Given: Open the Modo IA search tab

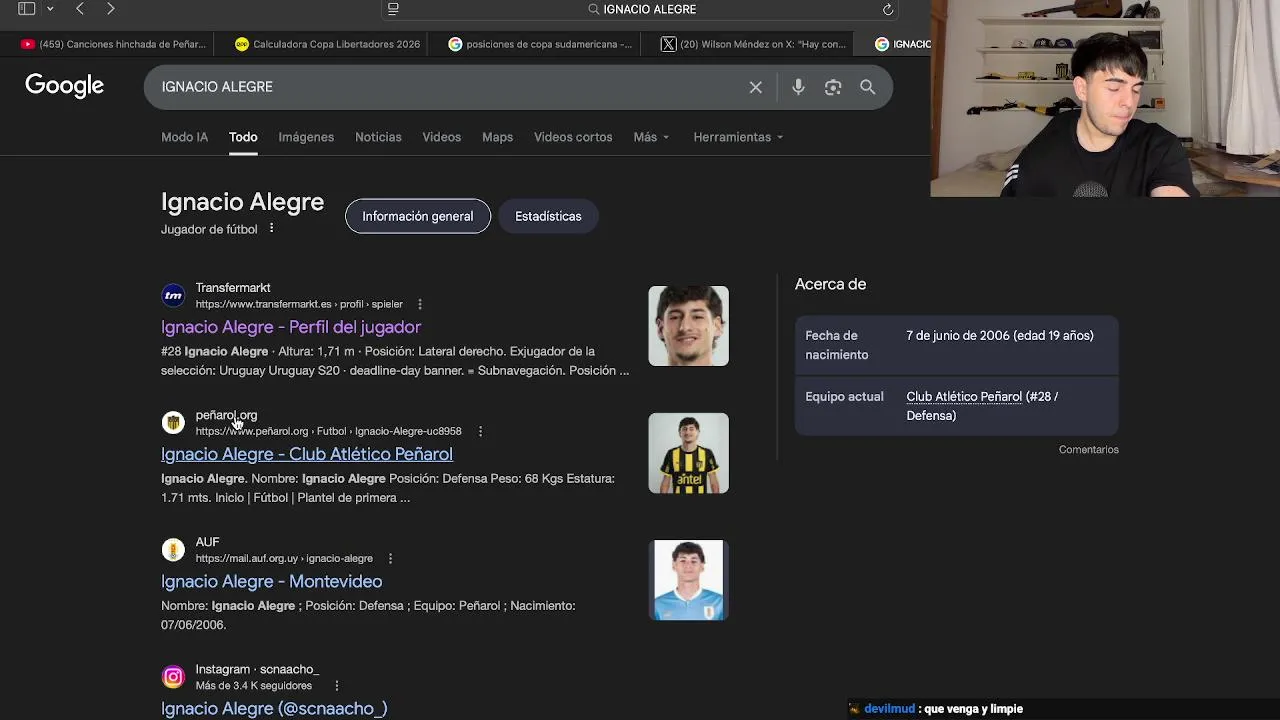Looking at the screenshot, I should tap(185, 137).
